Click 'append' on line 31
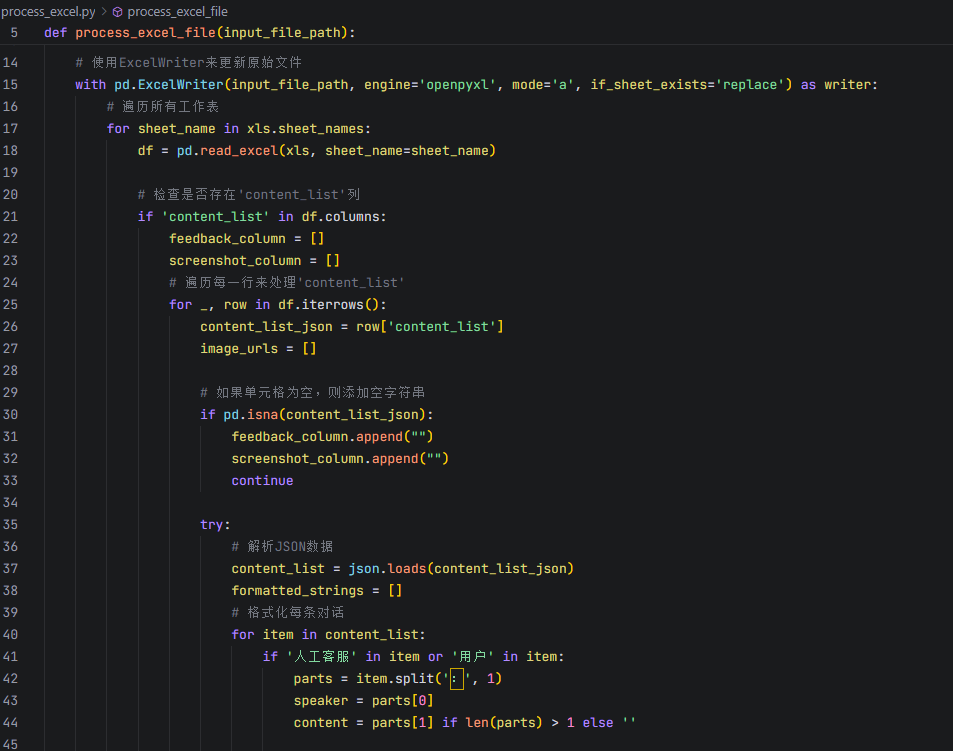Screen dimensions: 953x751 point(379,437)
